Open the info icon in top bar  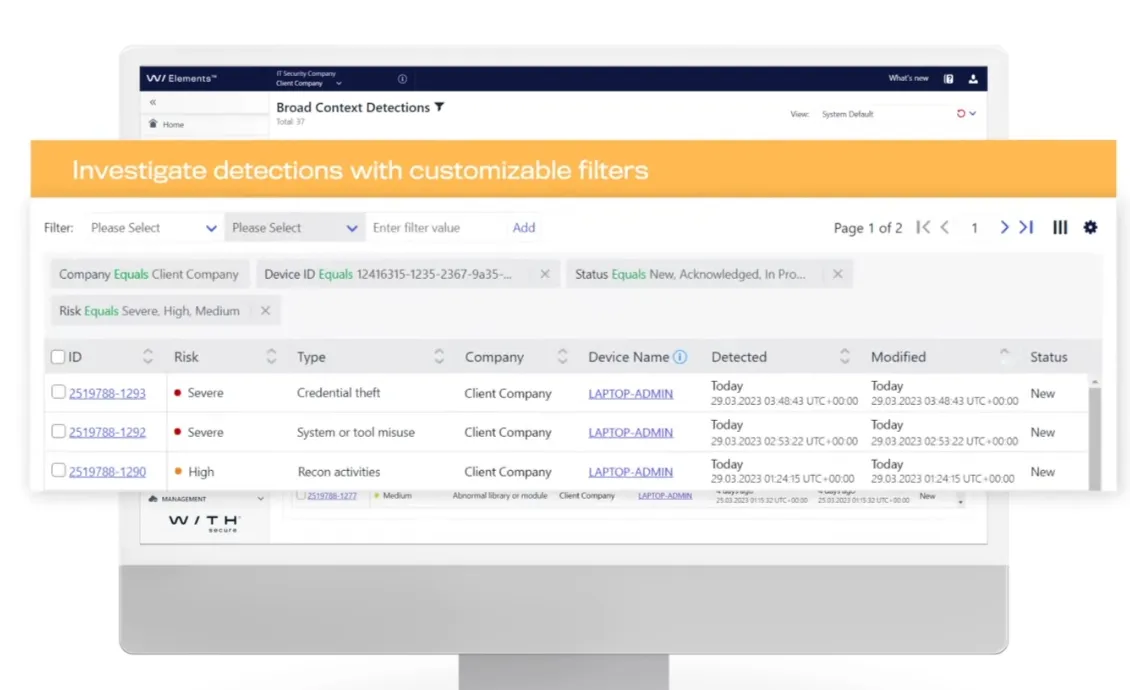click(x=402, y=79)
